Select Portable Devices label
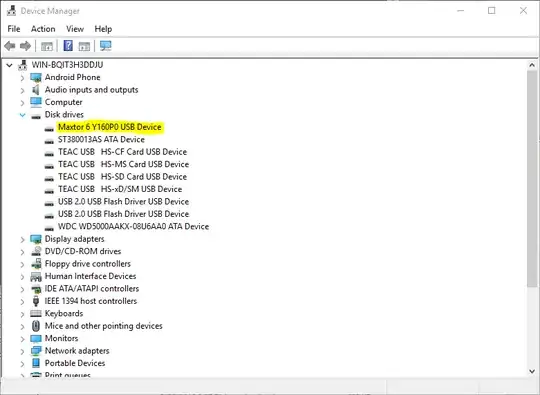Screen dimensions: 540x395 (x=75, y=363)
